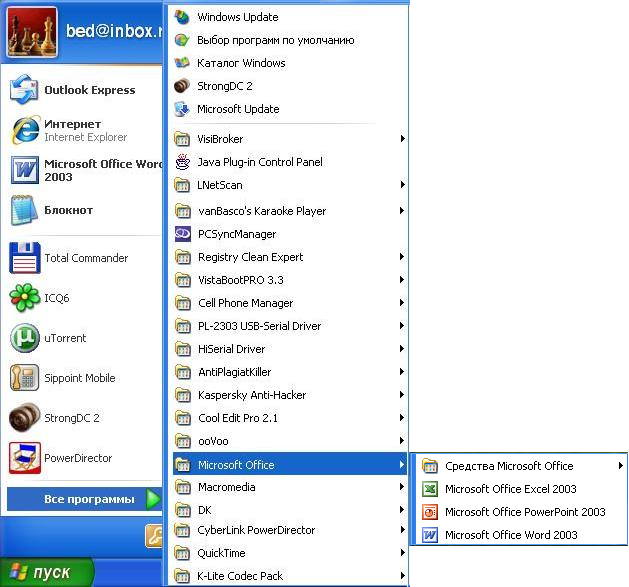The image size is (629, 587).
Task: Click the VisiBroker folder icon
Action: coord(182,139)
